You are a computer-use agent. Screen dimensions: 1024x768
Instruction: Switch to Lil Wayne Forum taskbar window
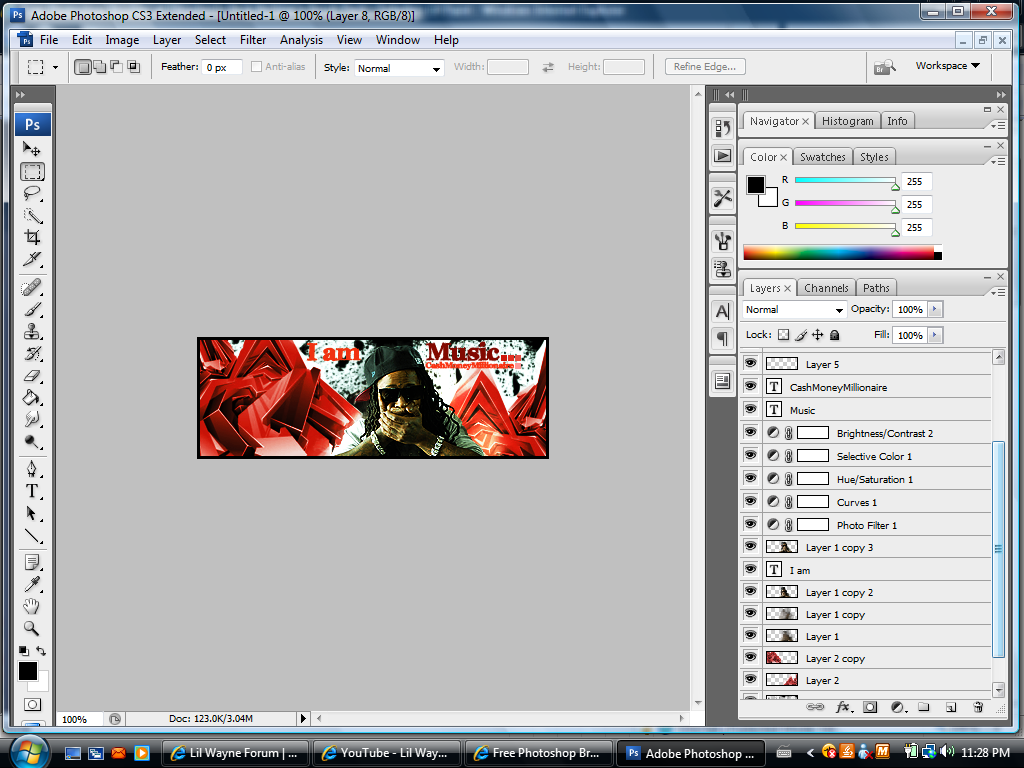pyautogui.click(x=234, y=753)
